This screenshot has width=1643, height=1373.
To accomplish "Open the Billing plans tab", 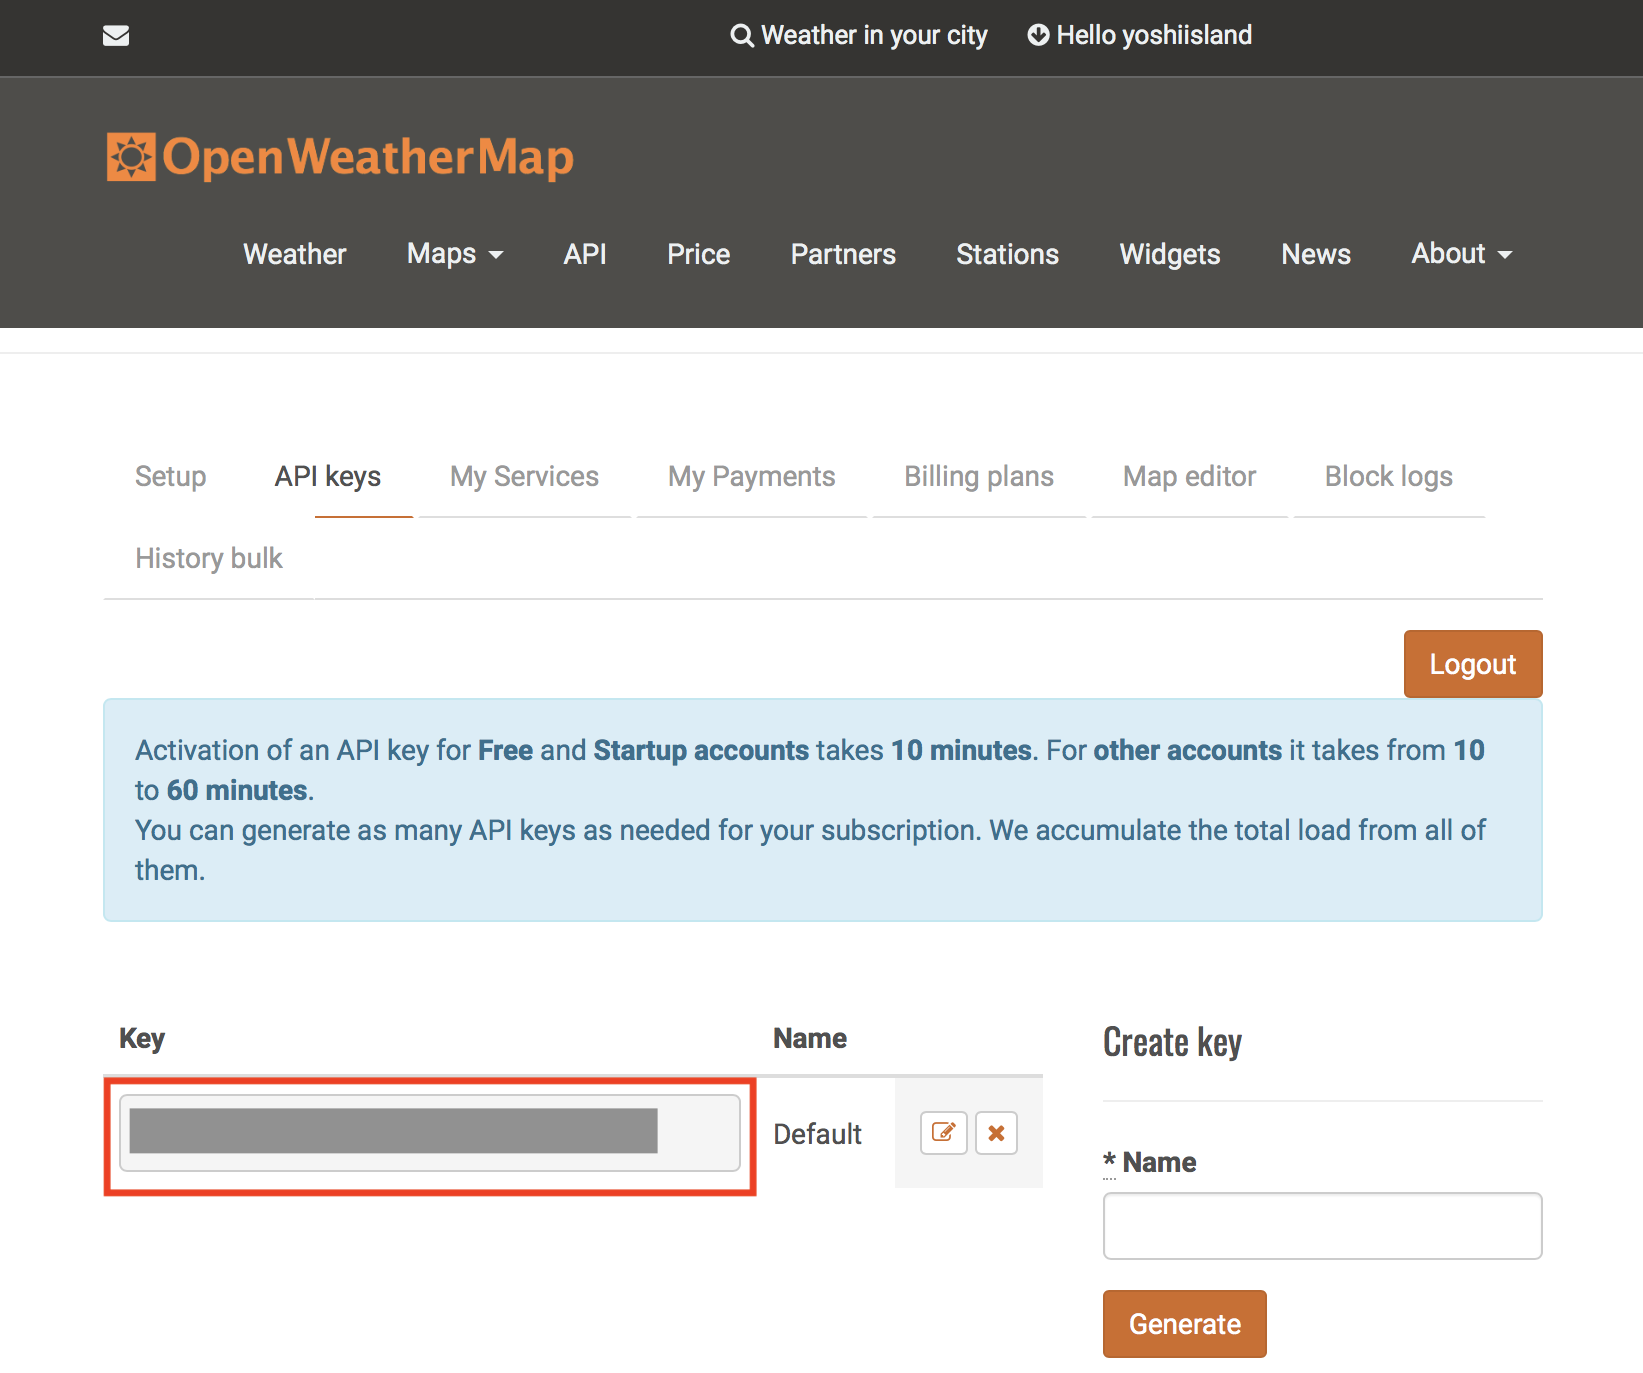I will coord(979,476).
